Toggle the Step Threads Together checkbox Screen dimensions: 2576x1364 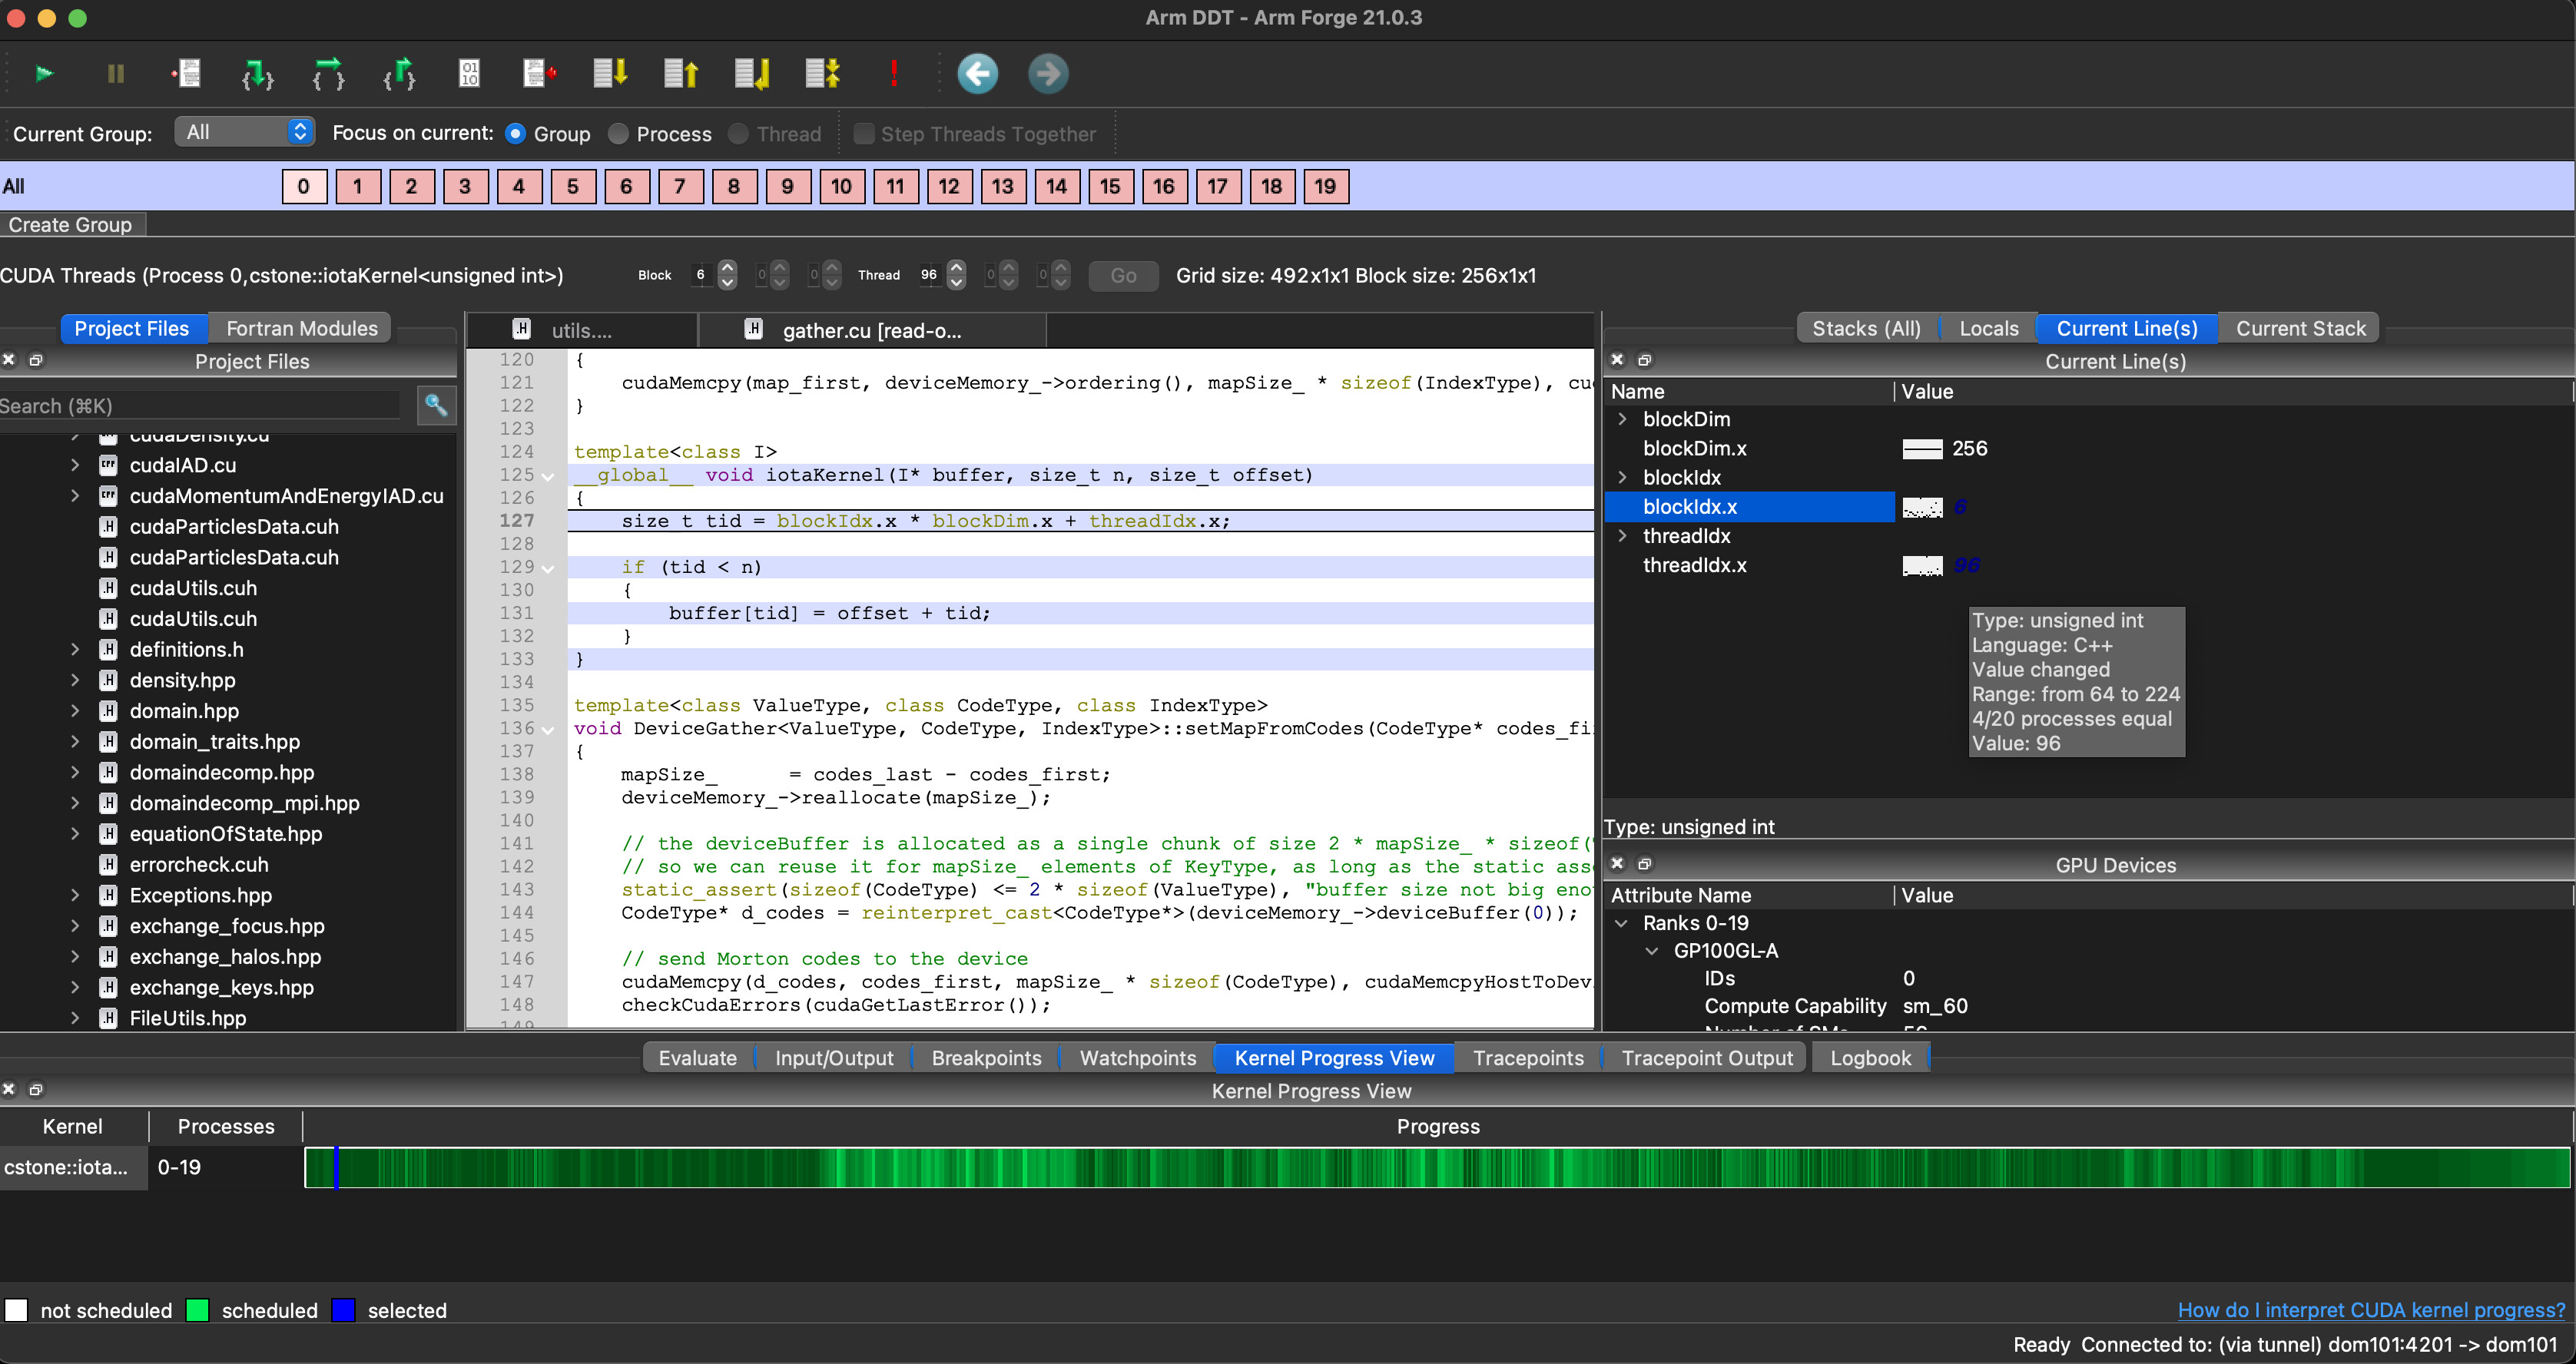point(864,133)
